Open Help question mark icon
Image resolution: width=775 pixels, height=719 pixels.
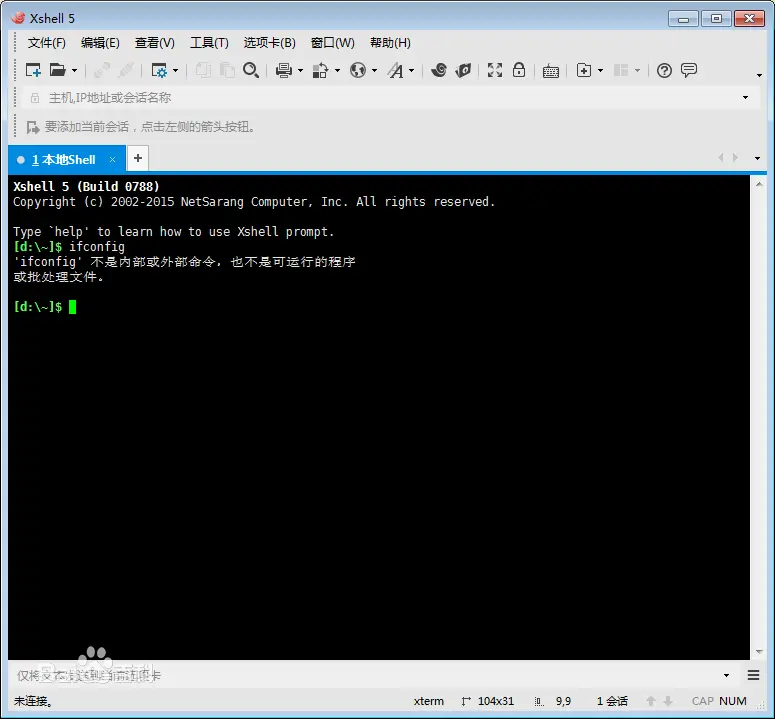pyautogui.click(x=664, y=70)
